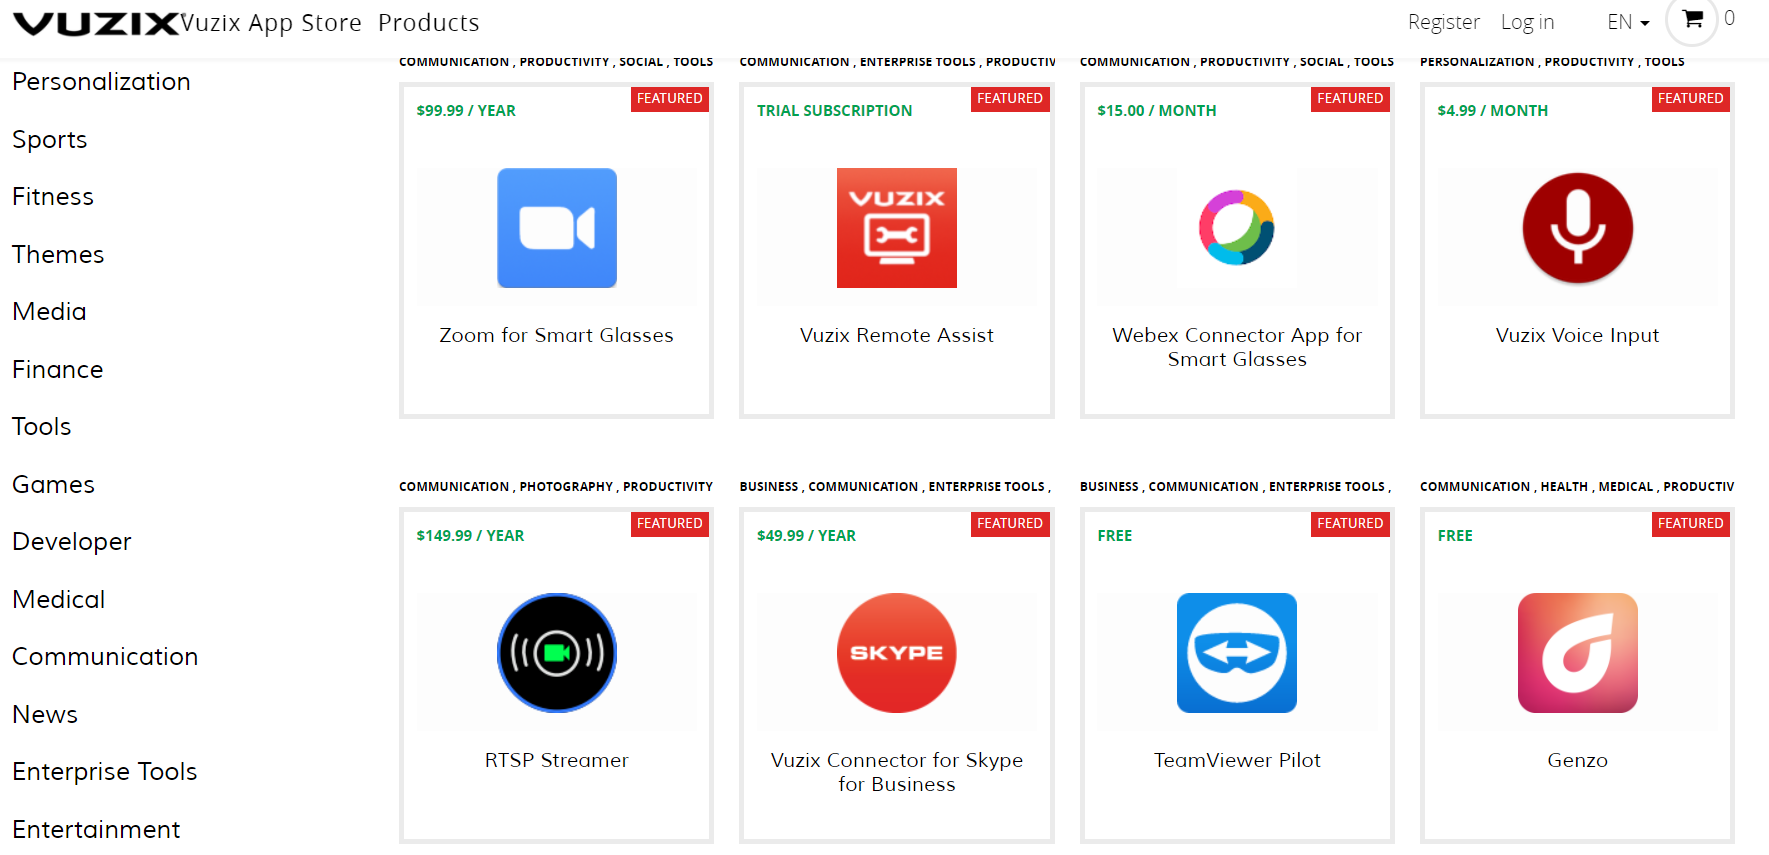Open the Skype connector app icon
The image size is (1769, 855).
pos(897,653)
